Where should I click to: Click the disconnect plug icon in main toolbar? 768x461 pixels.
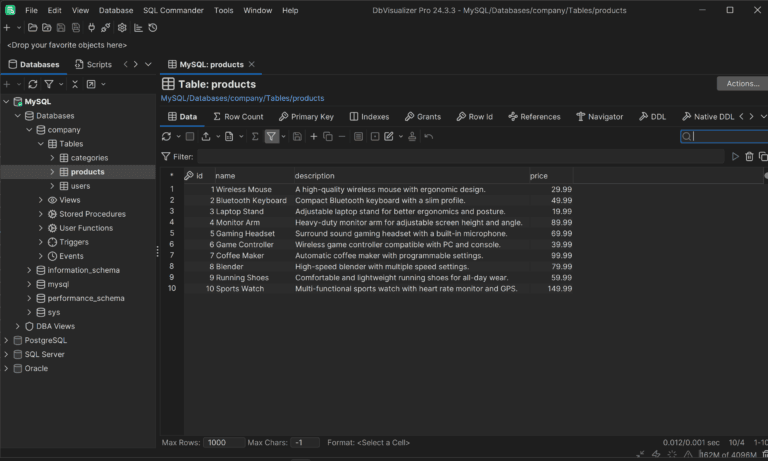105,28
